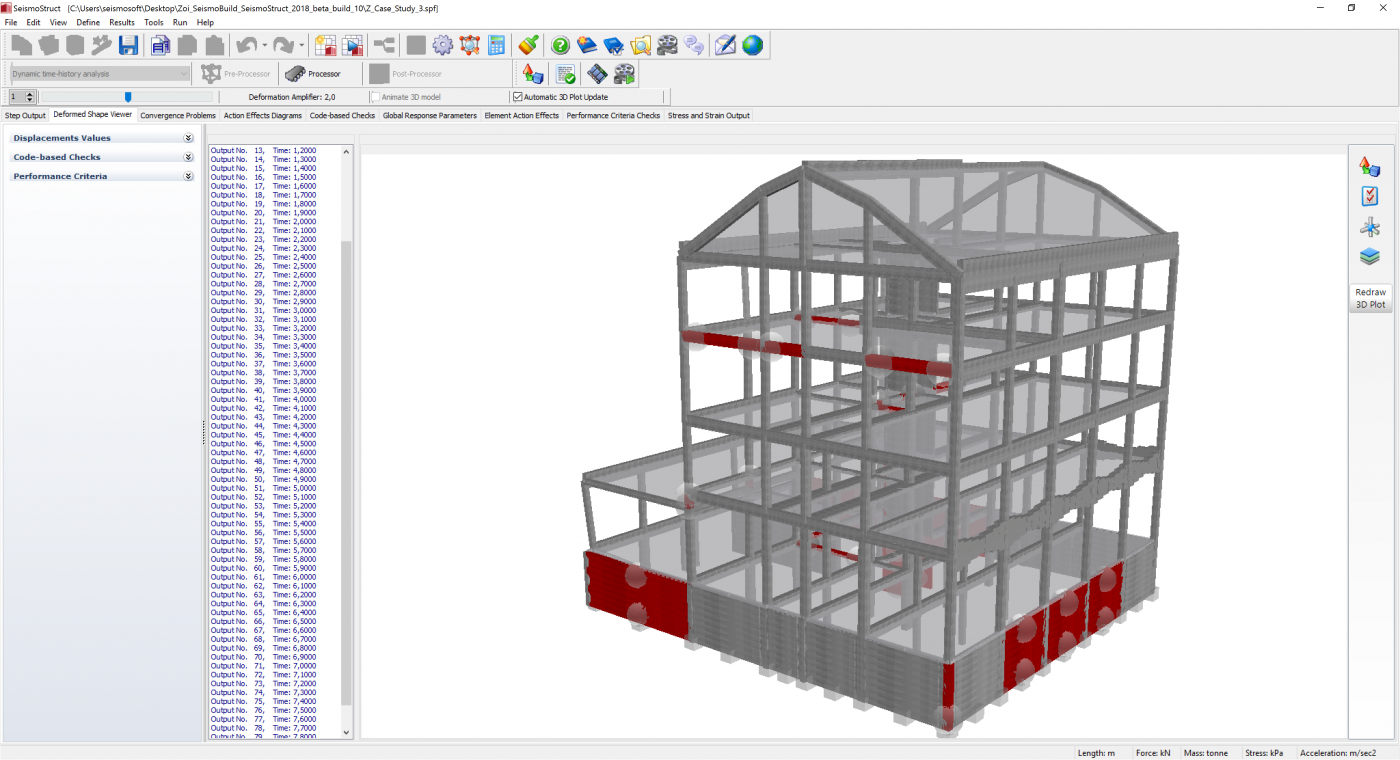The width and height of the screenshot is (1400, 760).
Task: Open the Define menu
Action: point(88,22)
